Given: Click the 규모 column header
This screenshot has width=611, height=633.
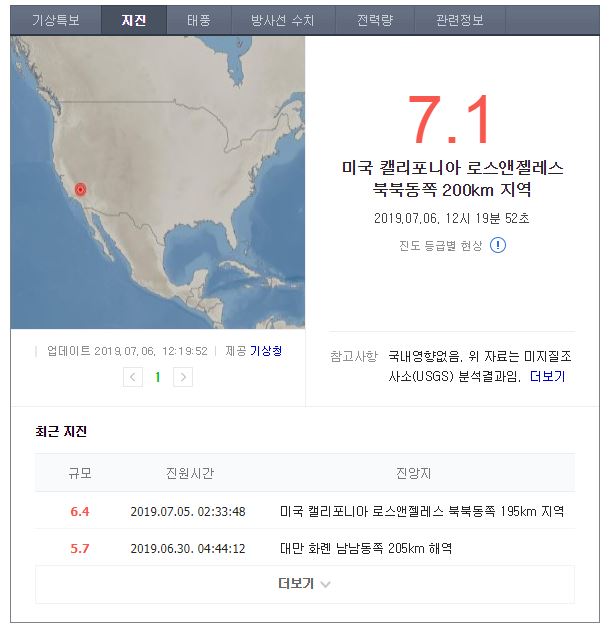Looking at the screenshot, I should pyautogui.click(x=80, y=473).
